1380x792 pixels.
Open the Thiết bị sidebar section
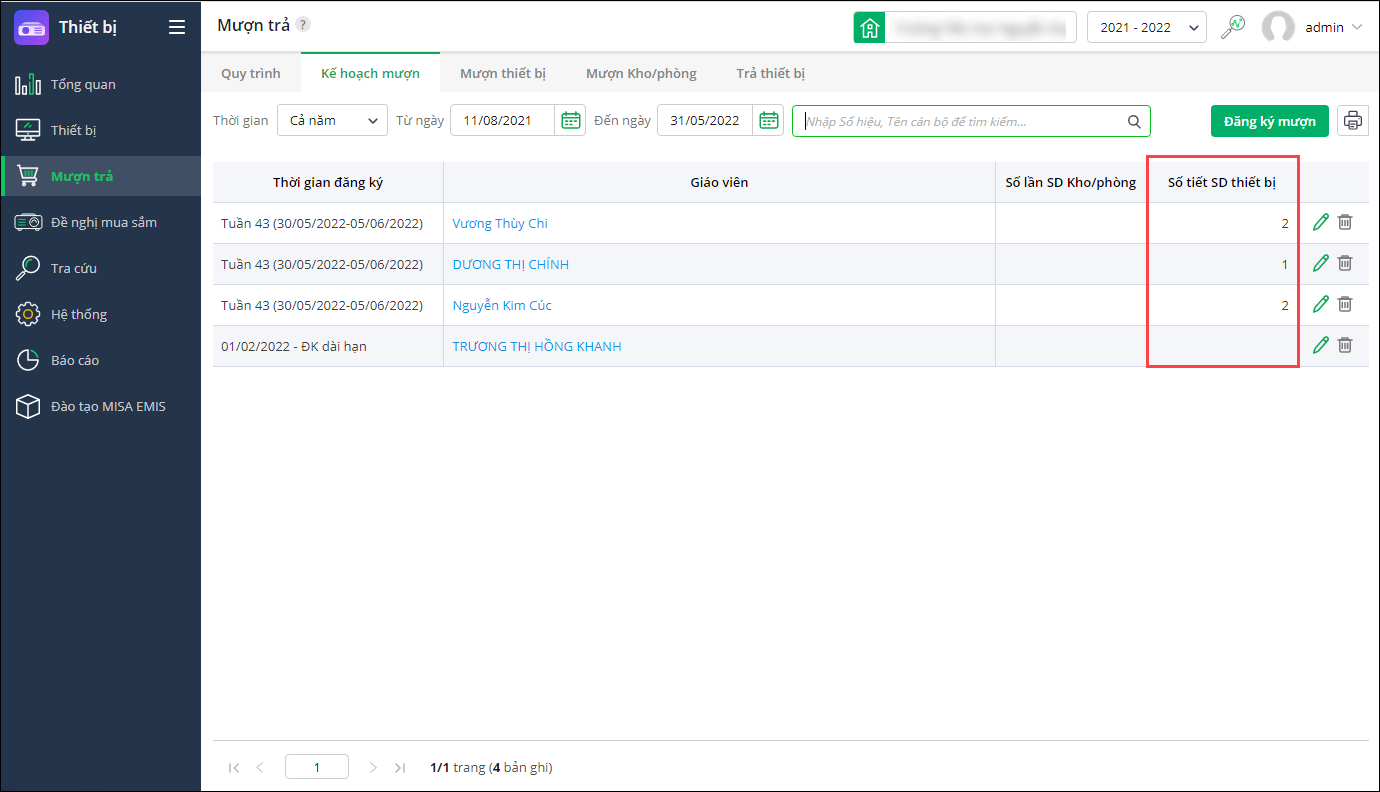click(x=100, y=130)
